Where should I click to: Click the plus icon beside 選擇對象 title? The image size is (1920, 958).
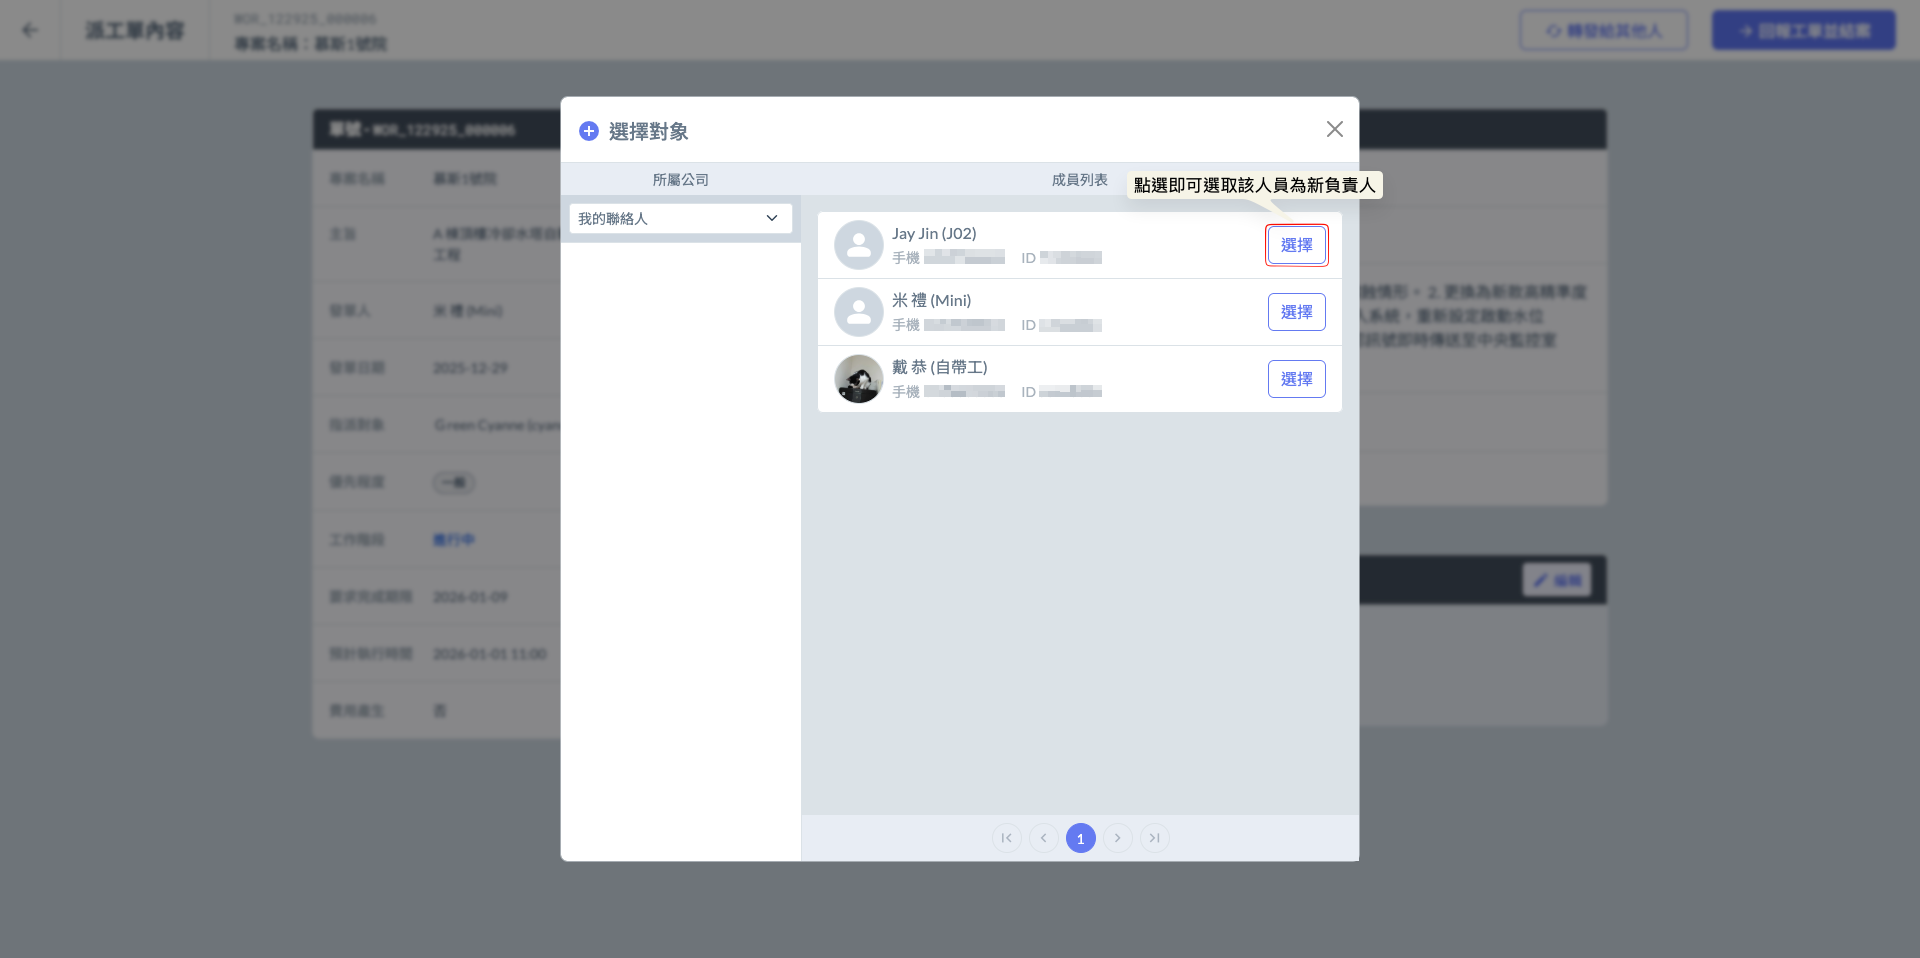(589, 131)
